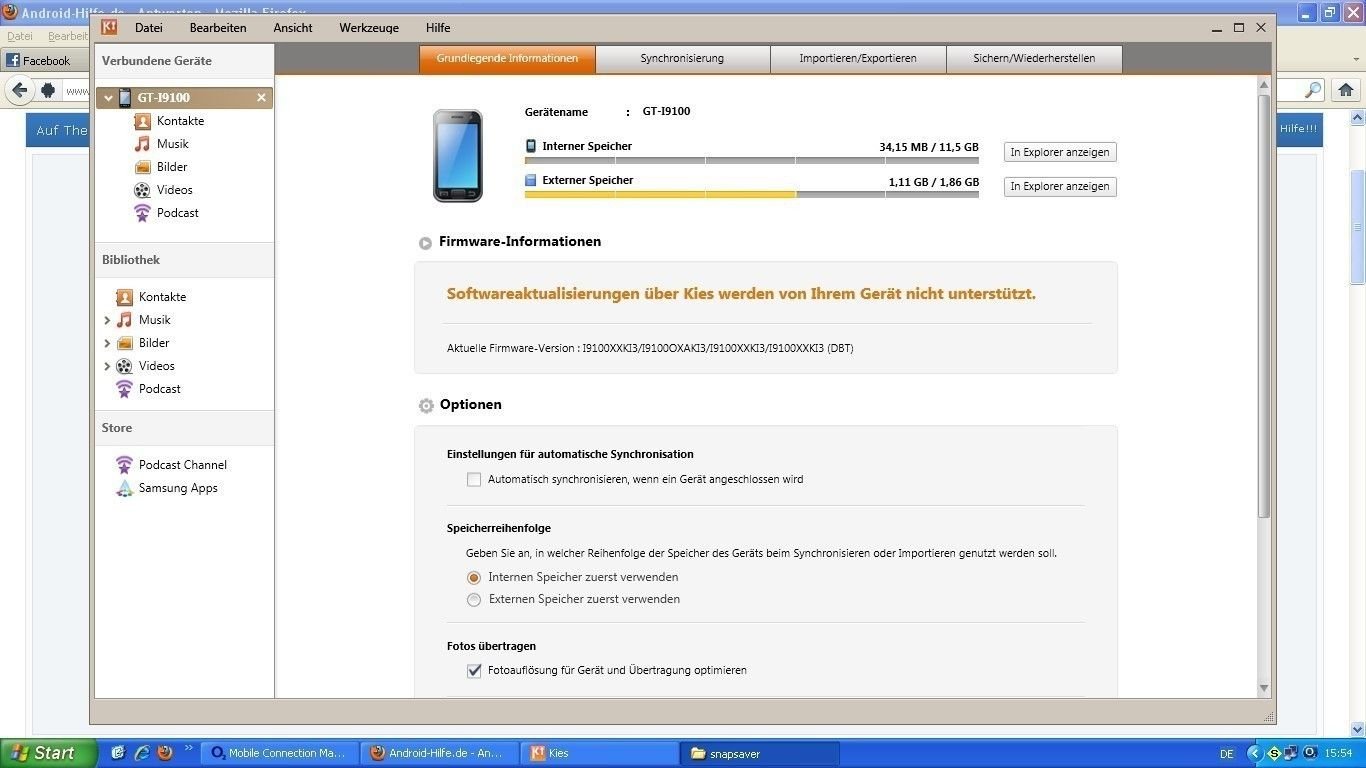Switch to Synchronisierung tab
The height and width of the screenshot is (768, 1366).
pos(682,59)
